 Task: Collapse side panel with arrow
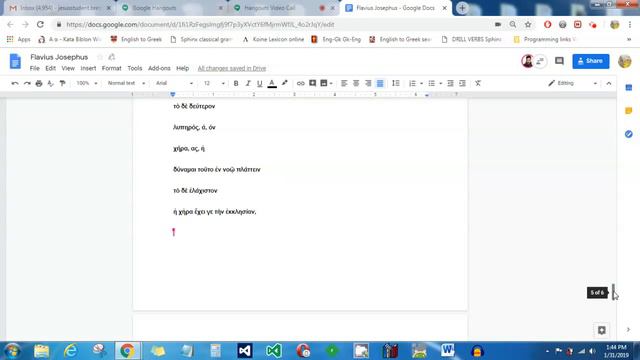coord(629,329)
